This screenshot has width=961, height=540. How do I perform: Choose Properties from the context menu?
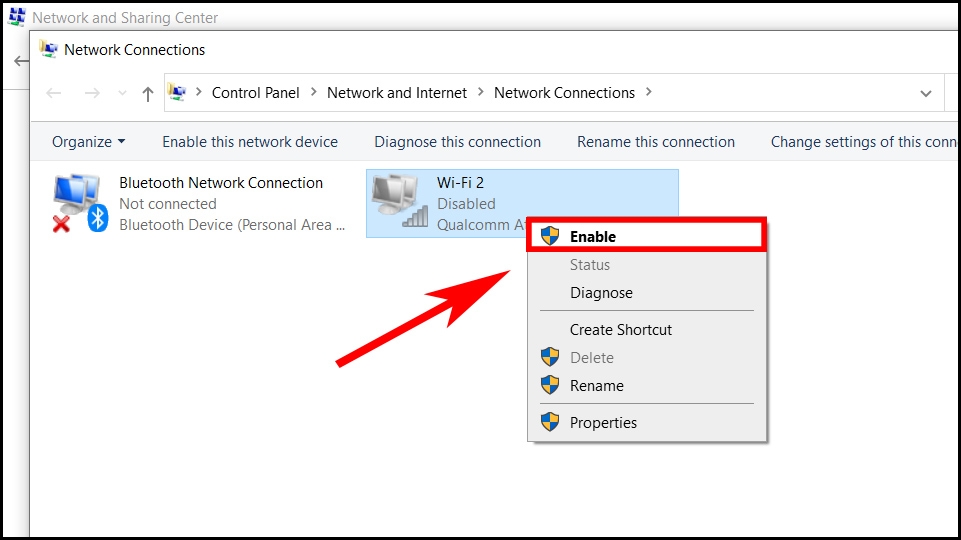pos(603,422)
